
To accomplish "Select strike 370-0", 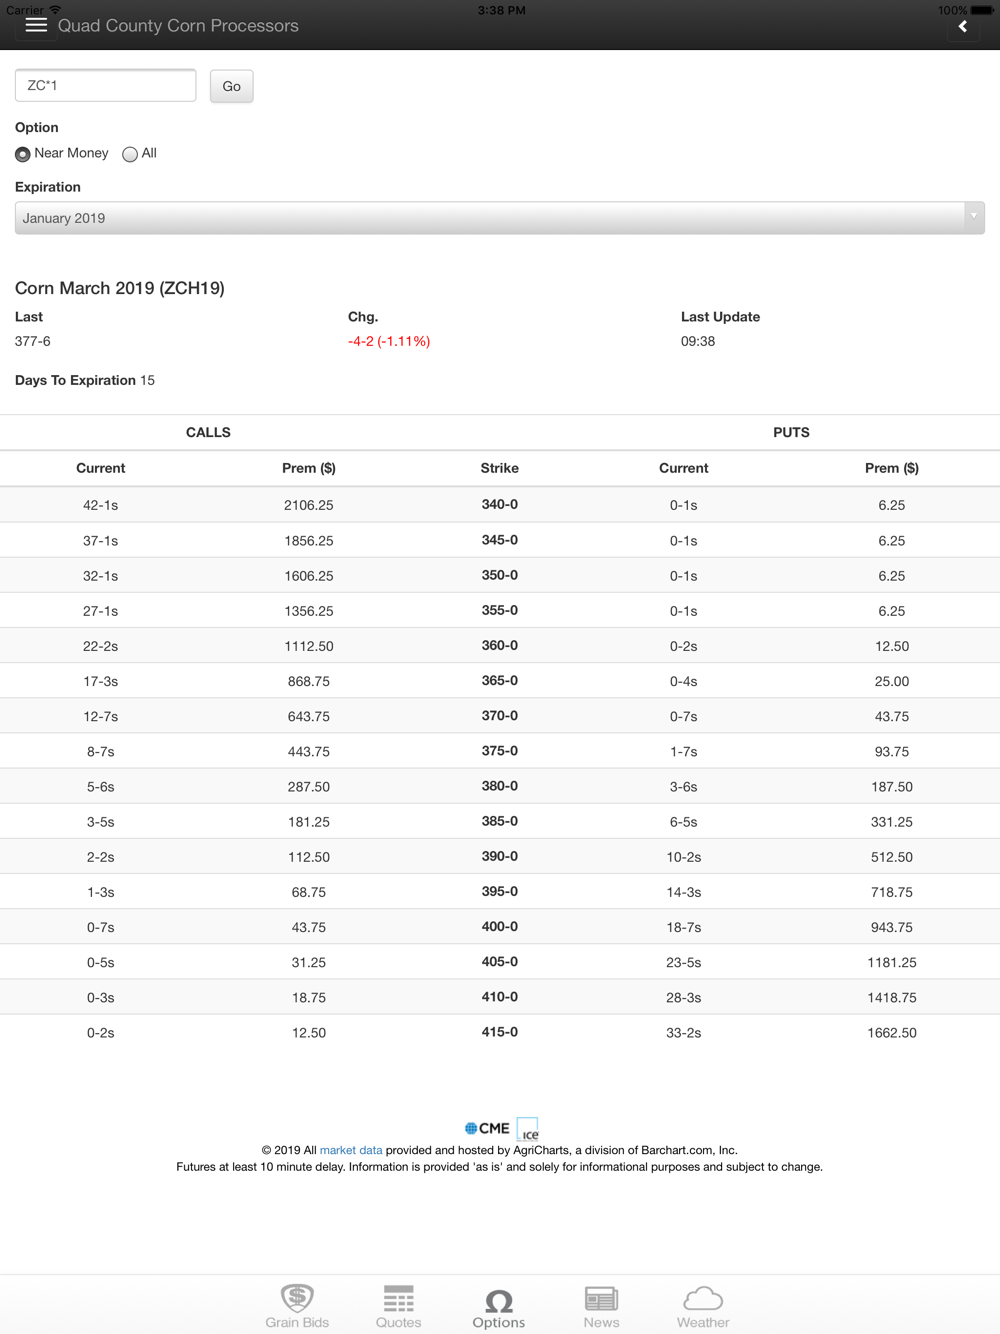I will (500, 715).
